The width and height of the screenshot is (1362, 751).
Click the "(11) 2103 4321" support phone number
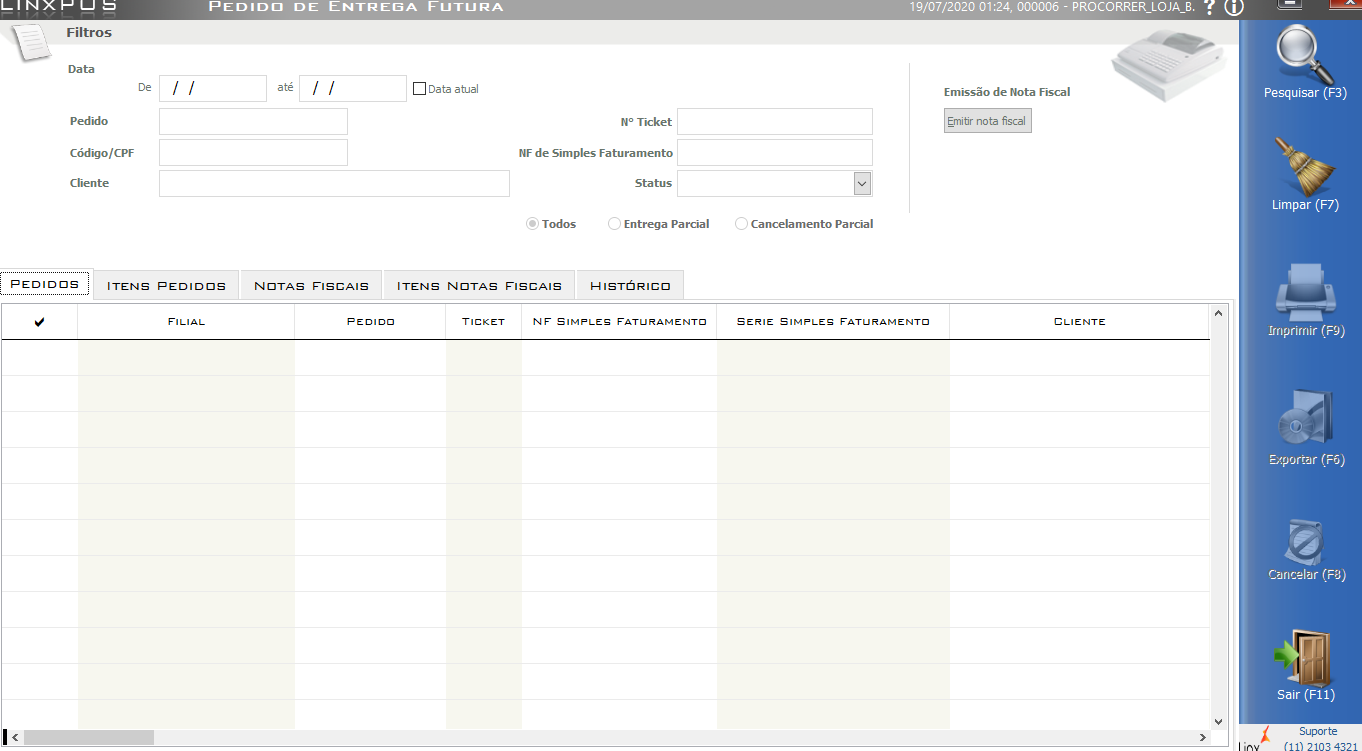click(1321, 746)
